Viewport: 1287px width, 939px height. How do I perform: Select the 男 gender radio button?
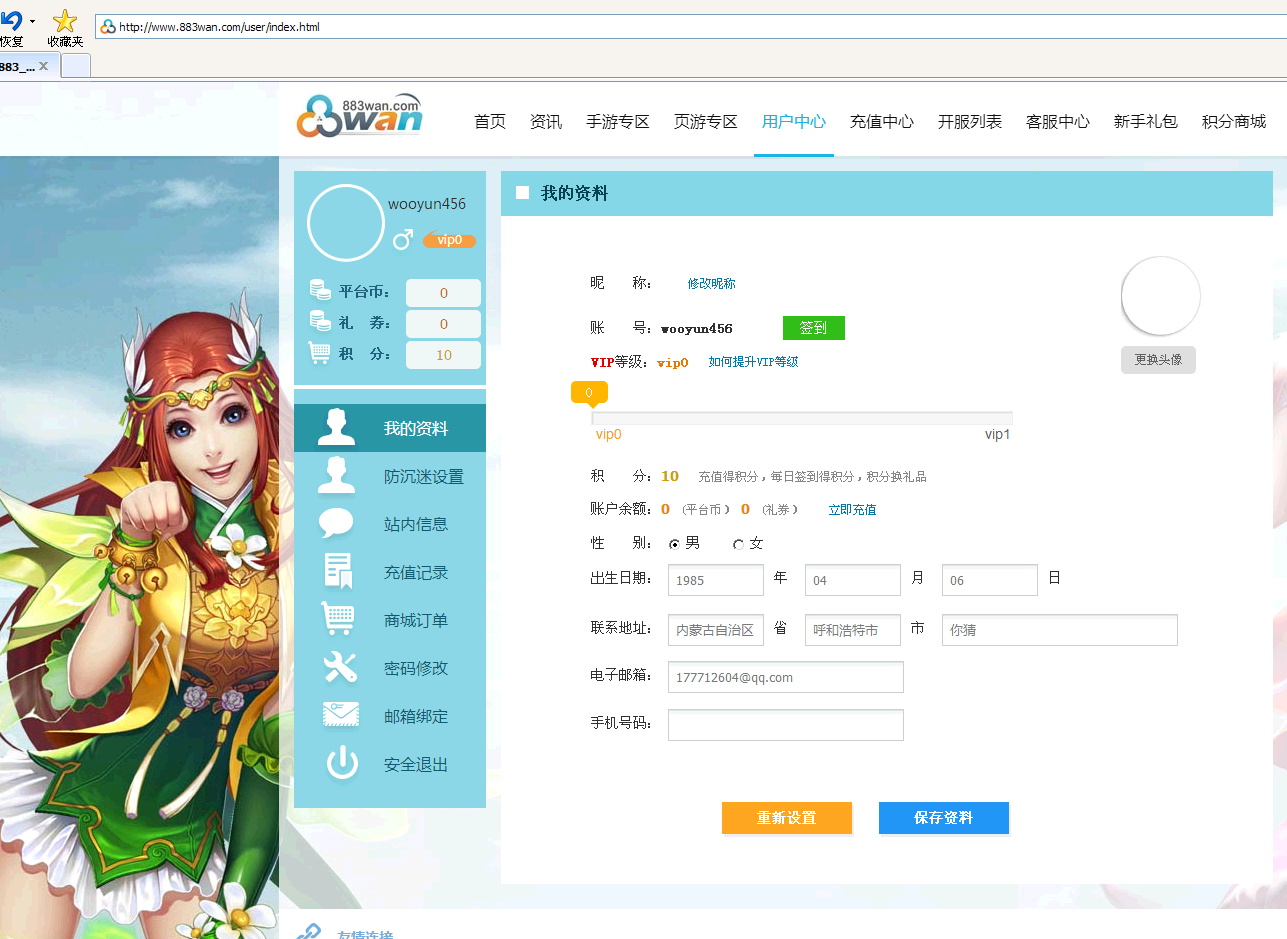pos(675,544)
